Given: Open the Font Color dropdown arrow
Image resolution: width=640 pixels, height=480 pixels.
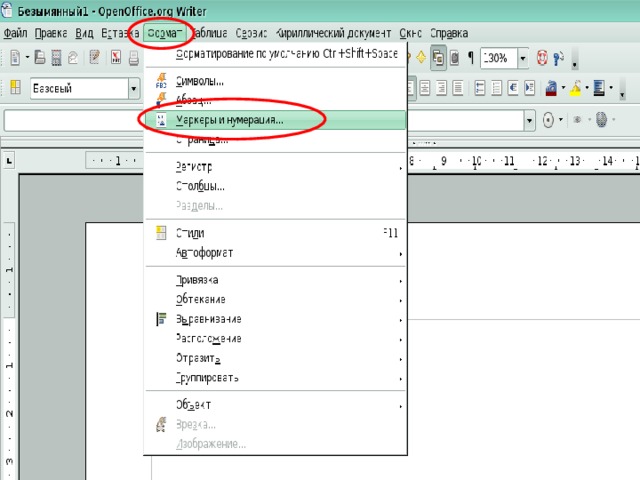Looking at the screenshot, I should [564, 87].
